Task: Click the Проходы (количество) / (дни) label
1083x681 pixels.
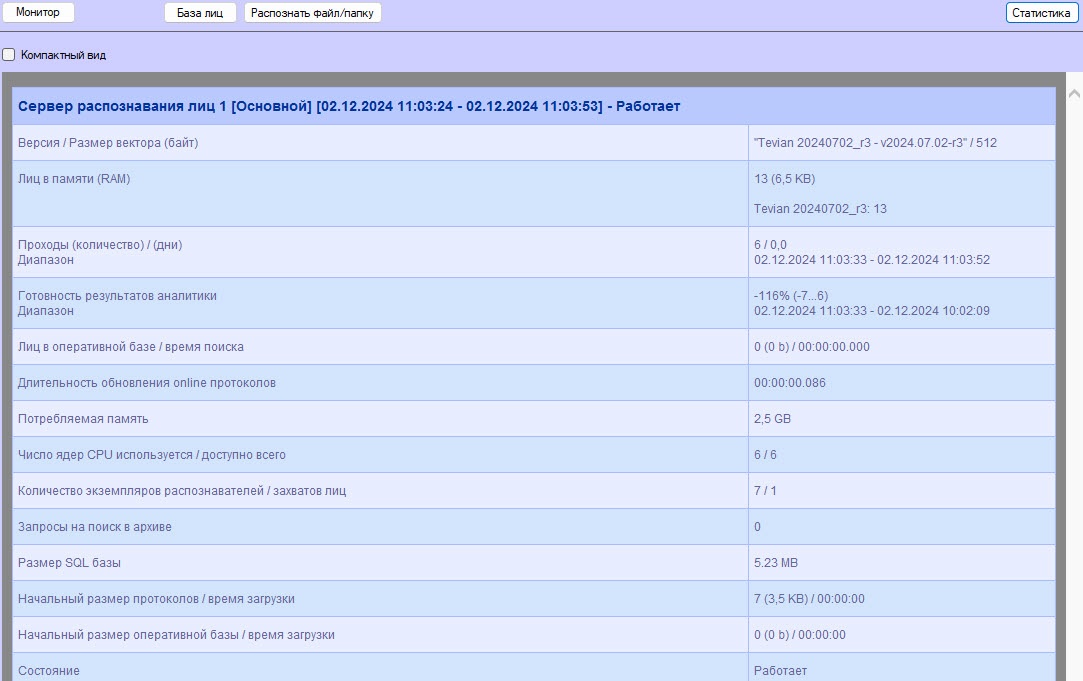Action: tap(100, 245)
